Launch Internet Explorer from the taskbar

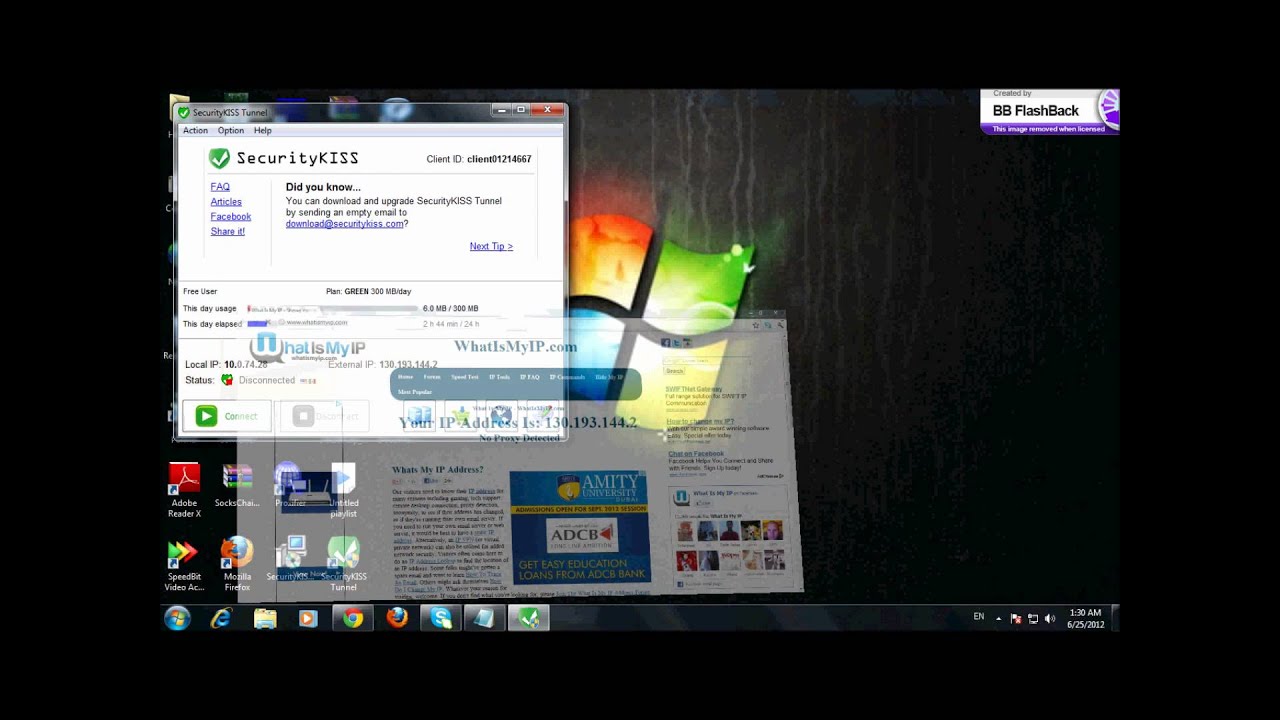click(x=221, y=619)
